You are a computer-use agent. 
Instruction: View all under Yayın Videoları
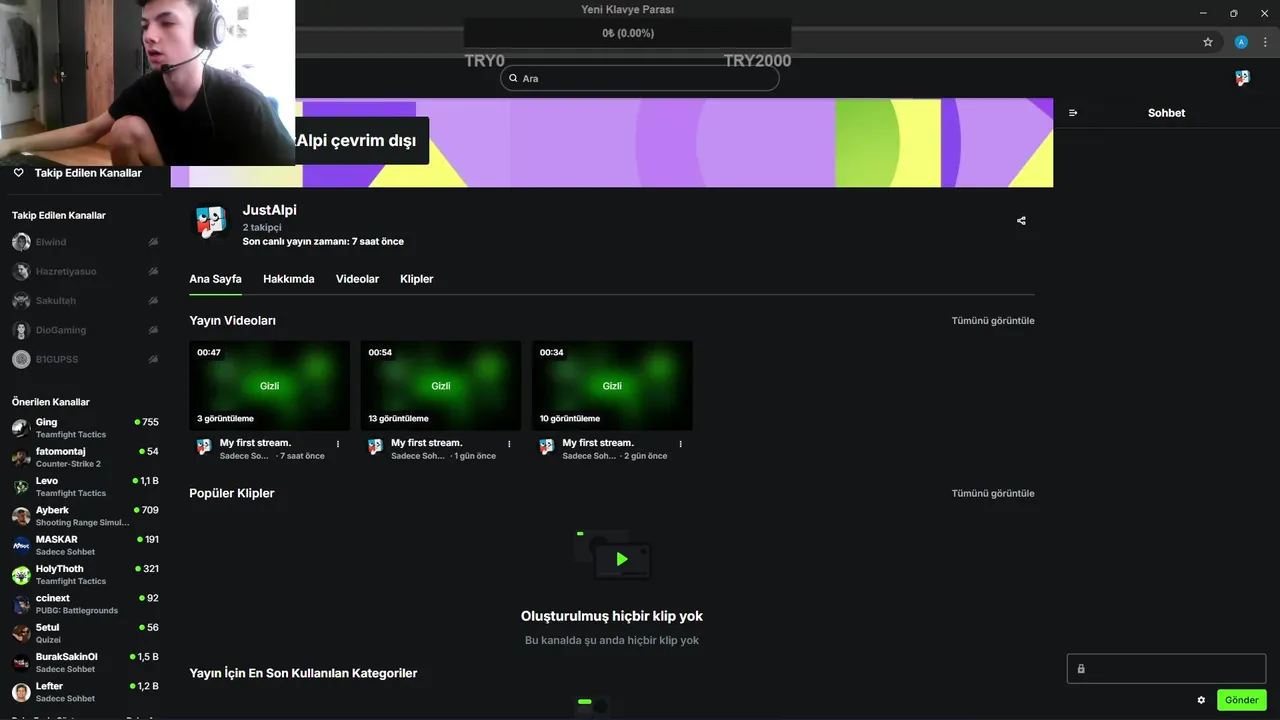[x=993, y=321]
